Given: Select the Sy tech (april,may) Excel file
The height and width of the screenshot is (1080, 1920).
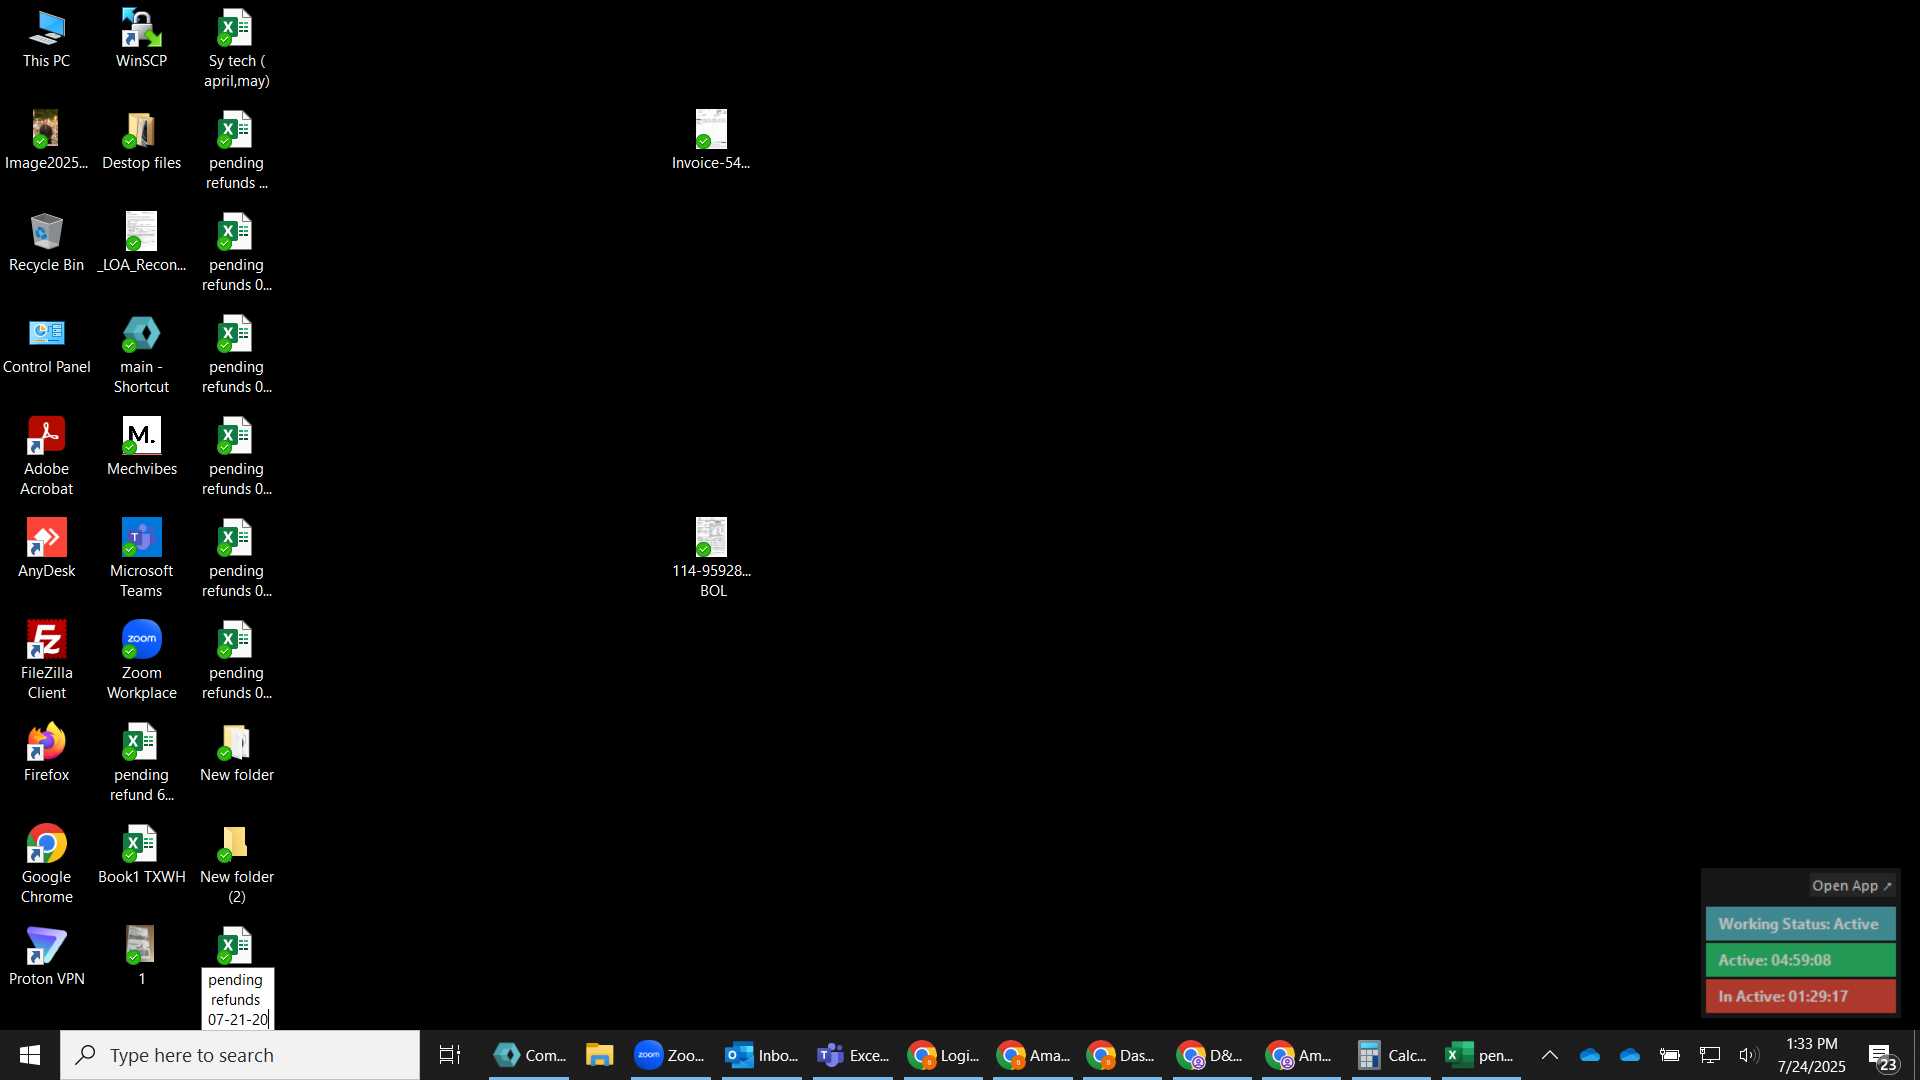Looking at the screenshot, I should [x=236, y=50].
